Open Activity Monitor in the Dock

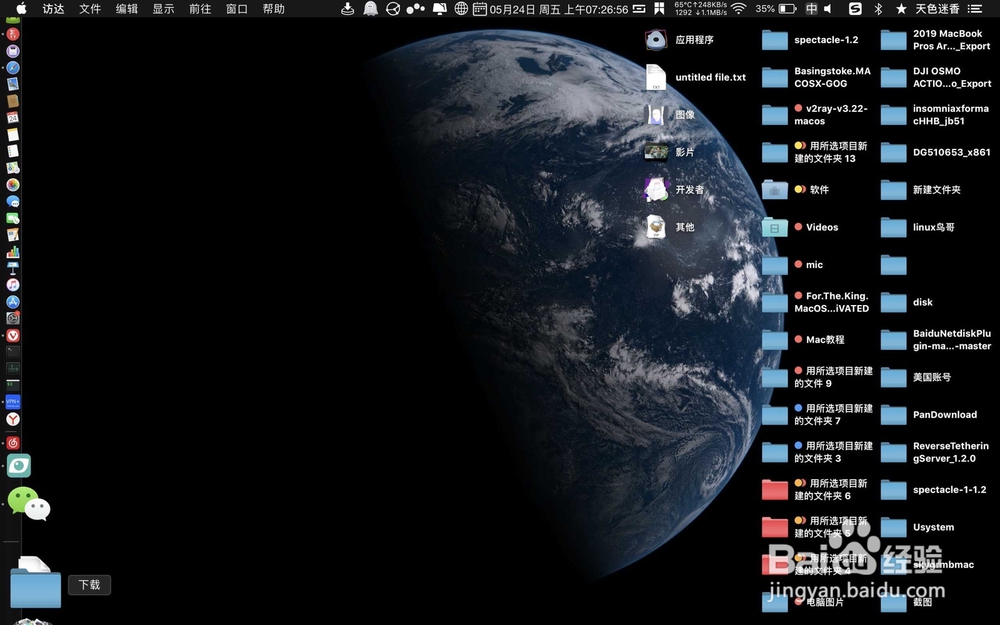tap(13, 368)
